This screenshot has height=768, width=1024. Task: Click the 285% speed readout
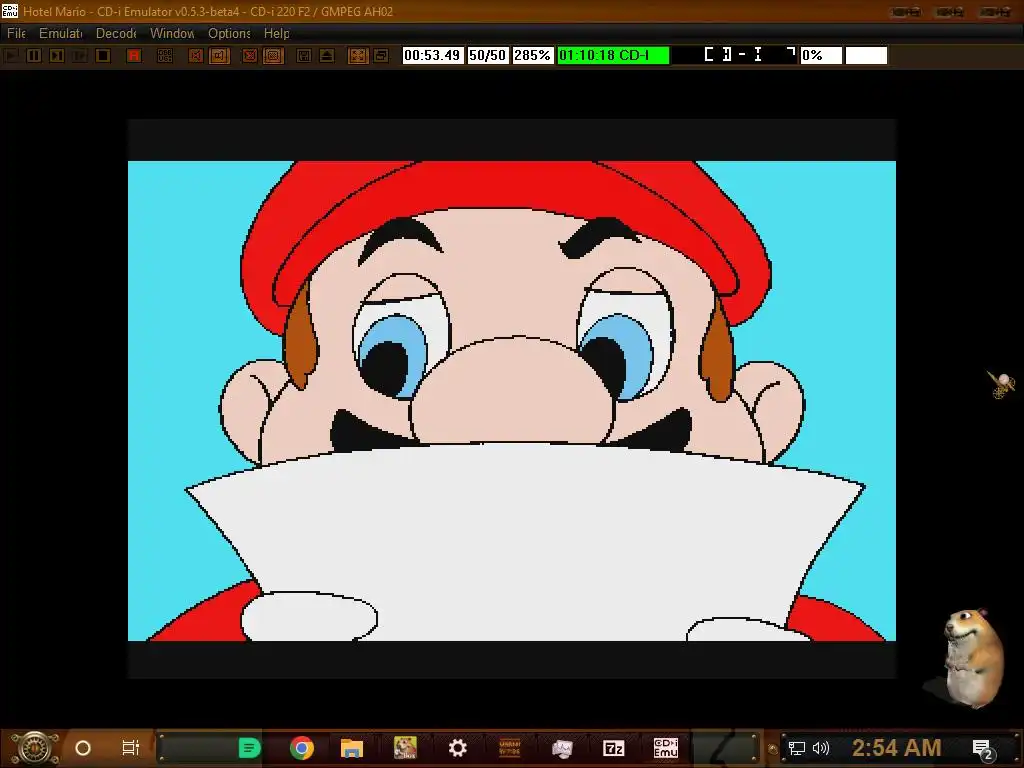tap(532, 56)
